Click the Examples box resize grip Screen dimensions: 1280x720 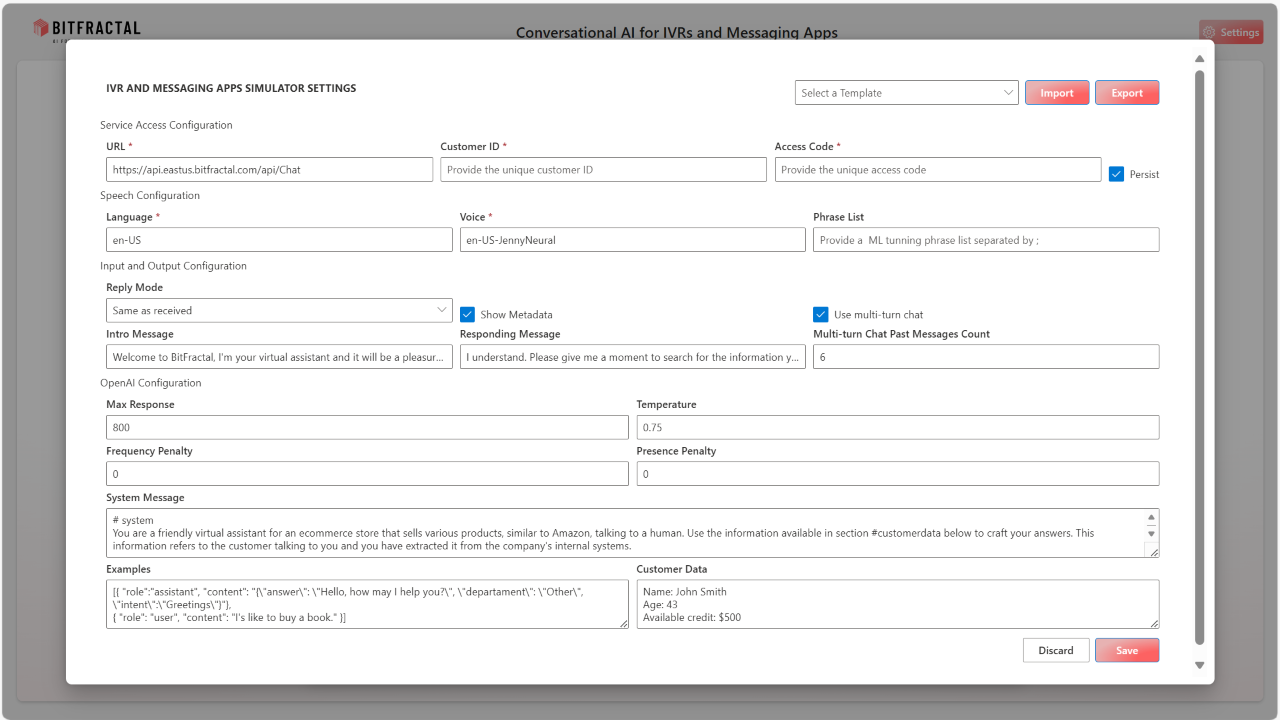[623, 622]
